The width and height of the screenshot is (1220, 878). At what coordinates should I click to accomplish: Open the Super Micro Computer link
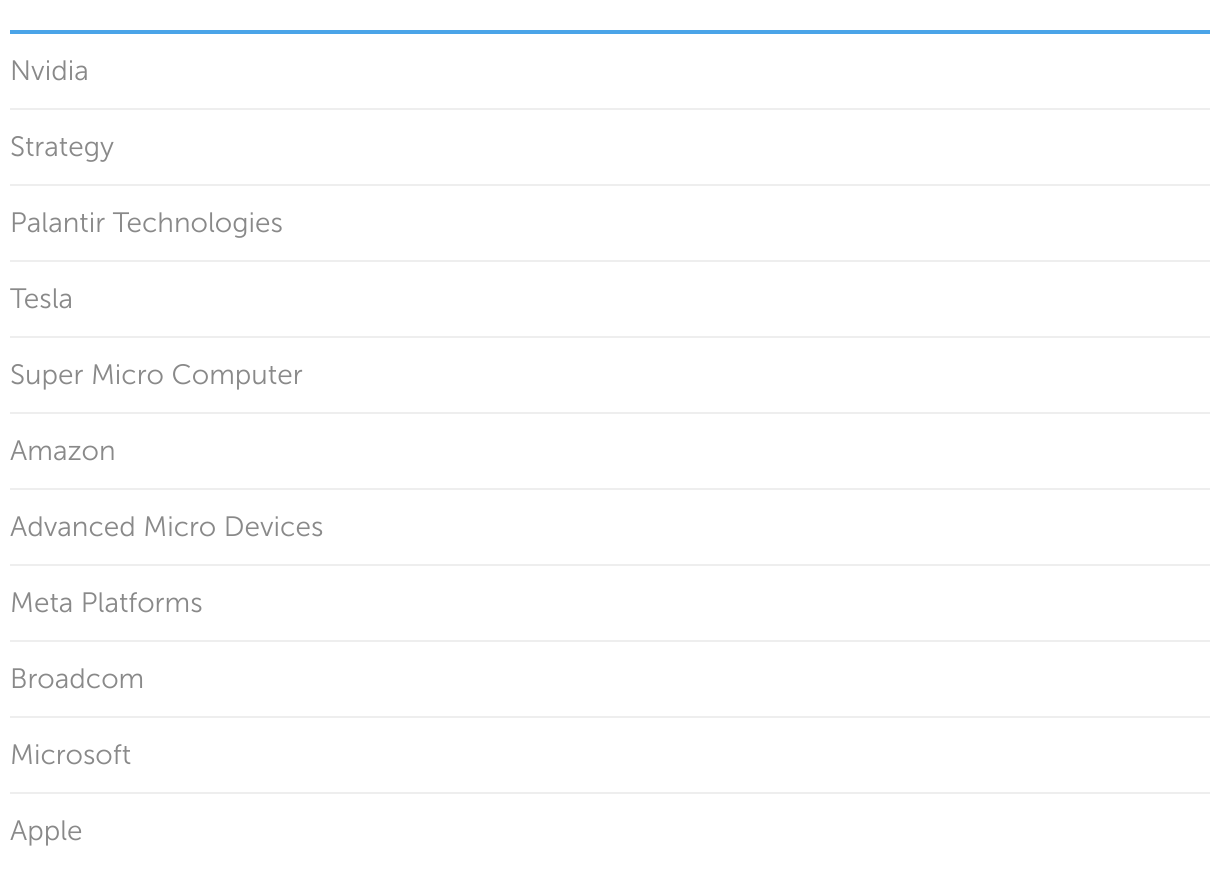tap(156, 375)
